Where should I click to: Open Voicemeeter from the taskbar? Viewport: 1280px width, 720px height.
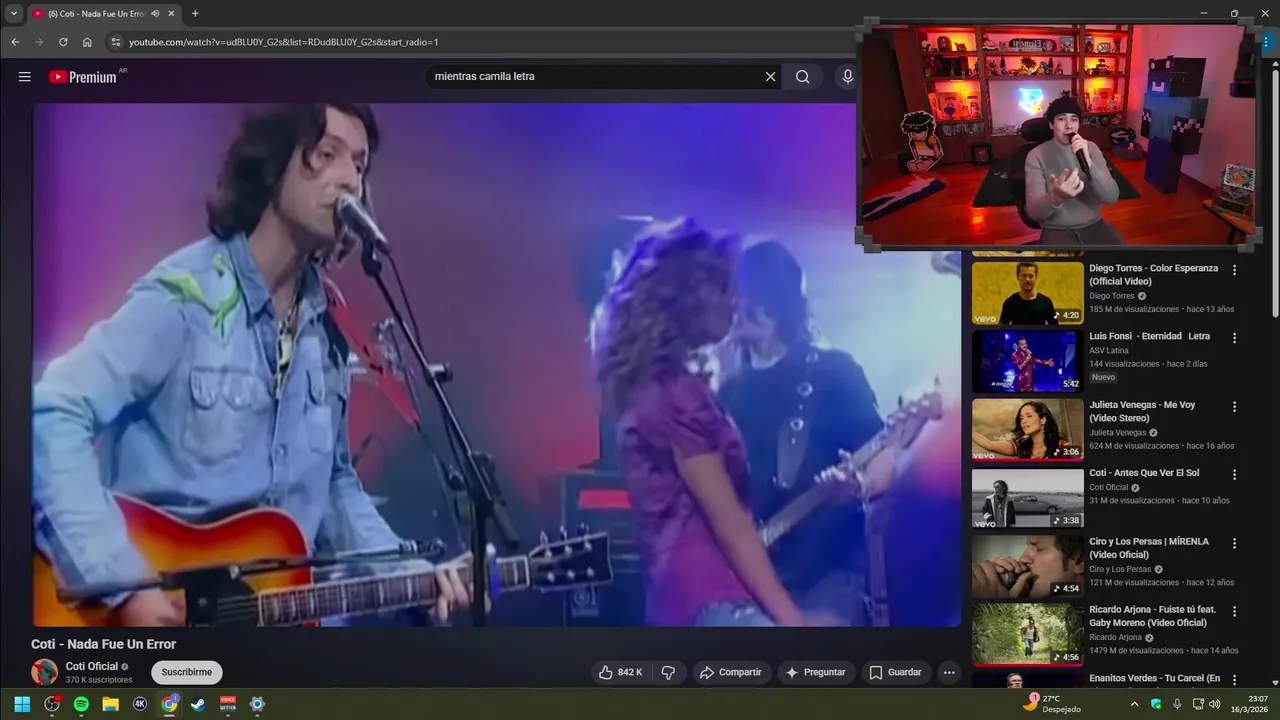(x=228, y=704)
